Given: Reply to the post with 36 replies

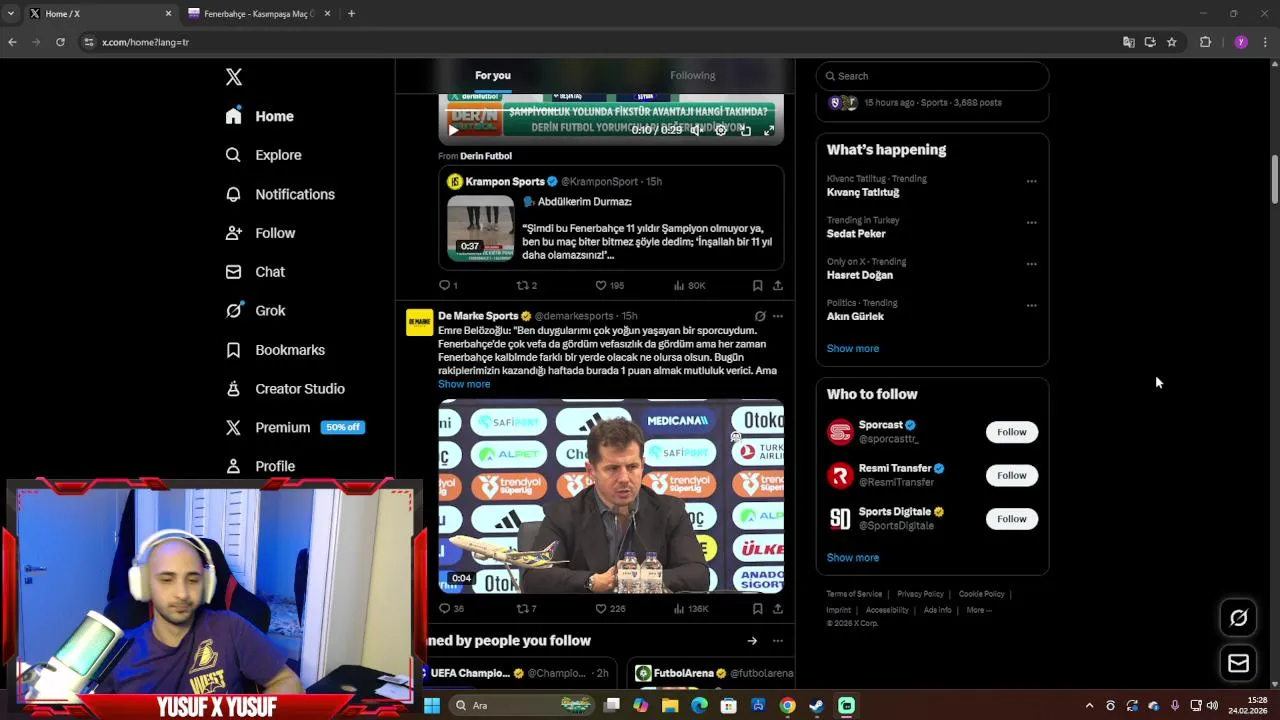Looking at the screenshot, I should coord(451,608).
